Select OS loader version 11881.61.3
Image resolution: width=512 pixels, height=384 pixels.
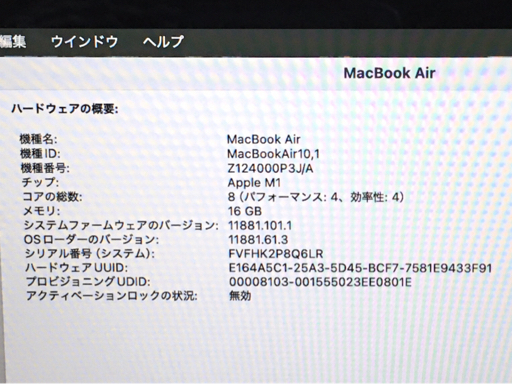[x=258, y=240]
